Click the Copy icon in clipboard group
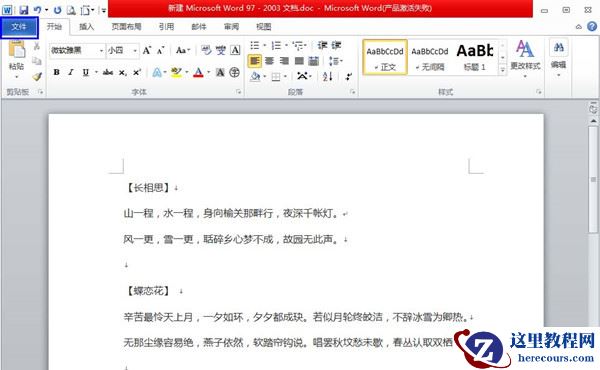Image resolution: width=600 pixels, height=370 pixels. (x=37, y=61)
